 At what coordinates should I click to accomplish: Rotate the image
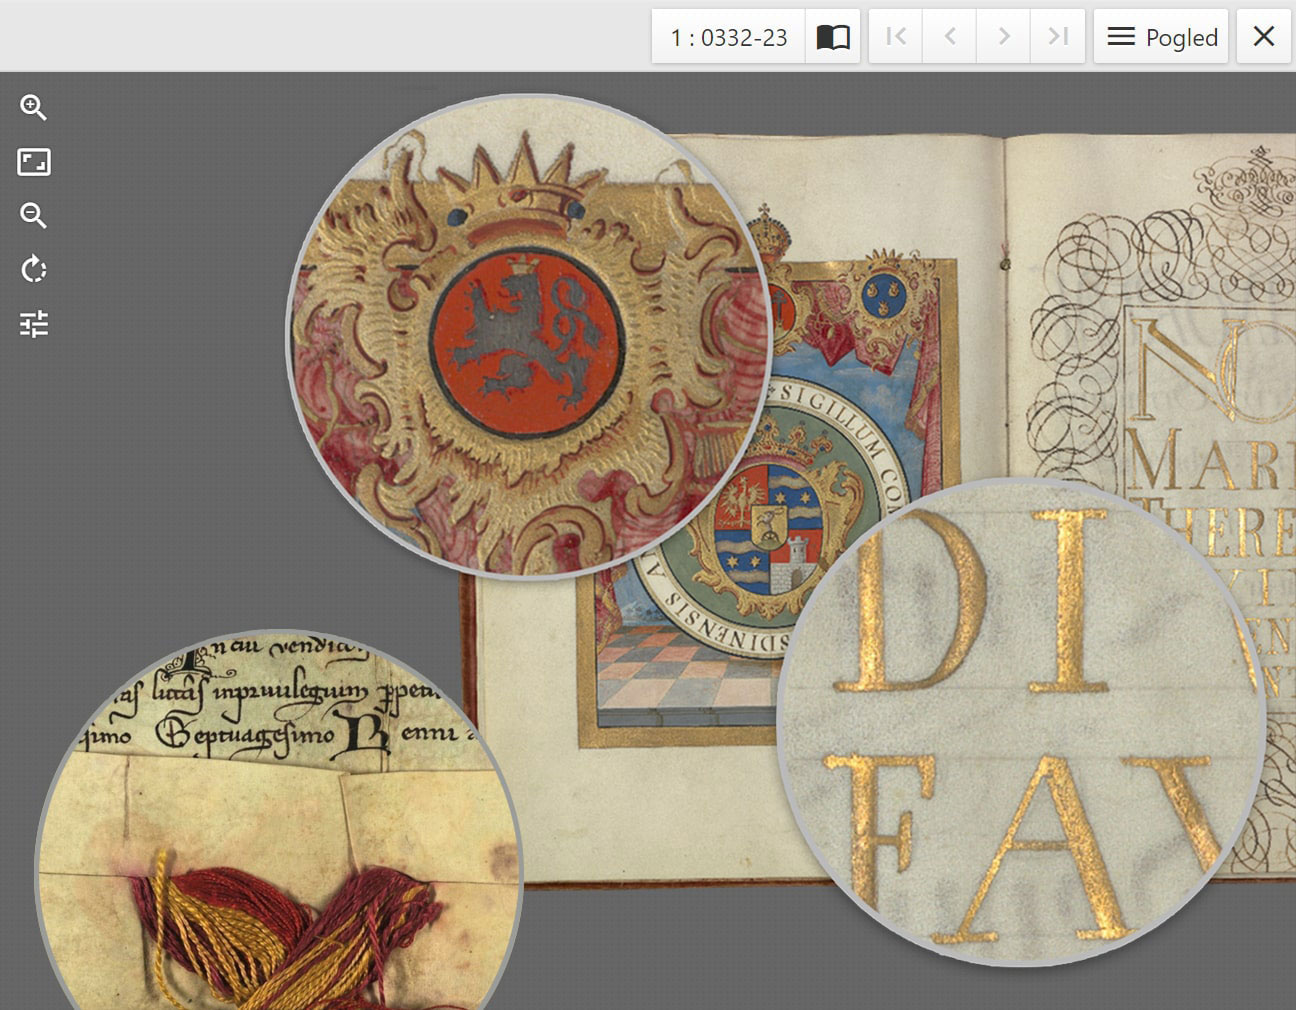pos(33,270)
